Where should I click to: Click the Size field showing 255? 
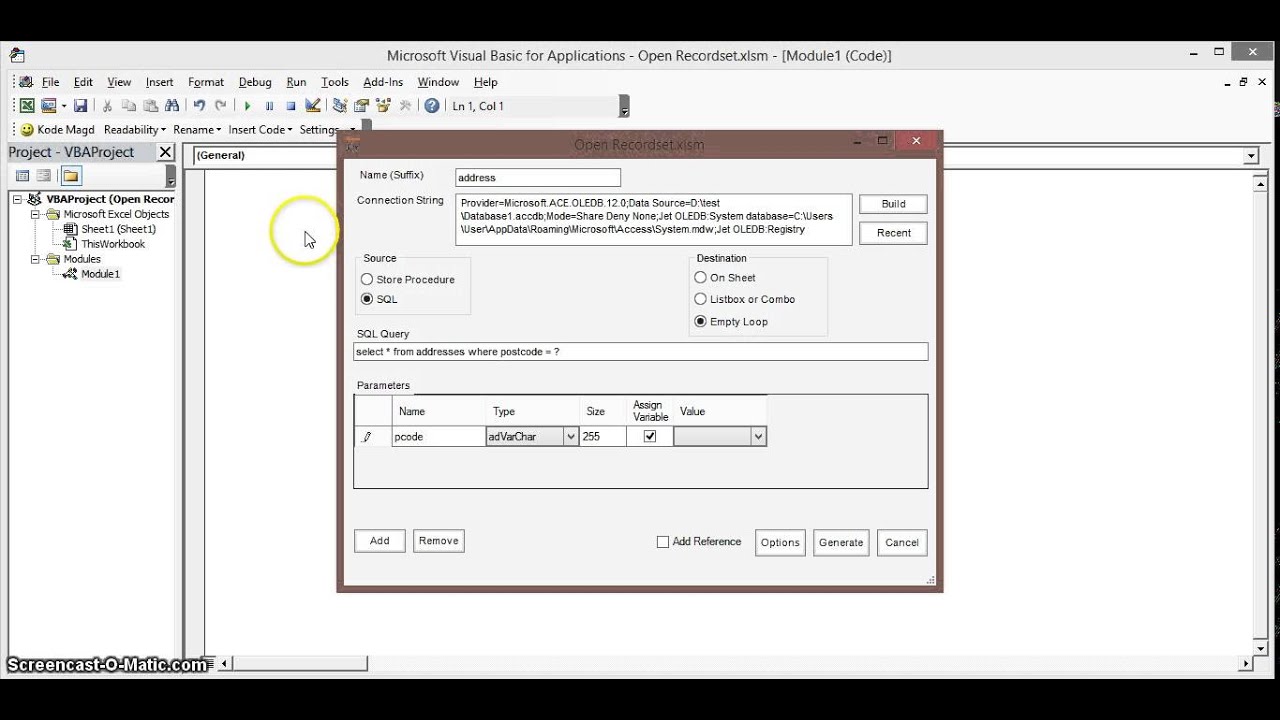pyautogui.click(x=603, y=437)
